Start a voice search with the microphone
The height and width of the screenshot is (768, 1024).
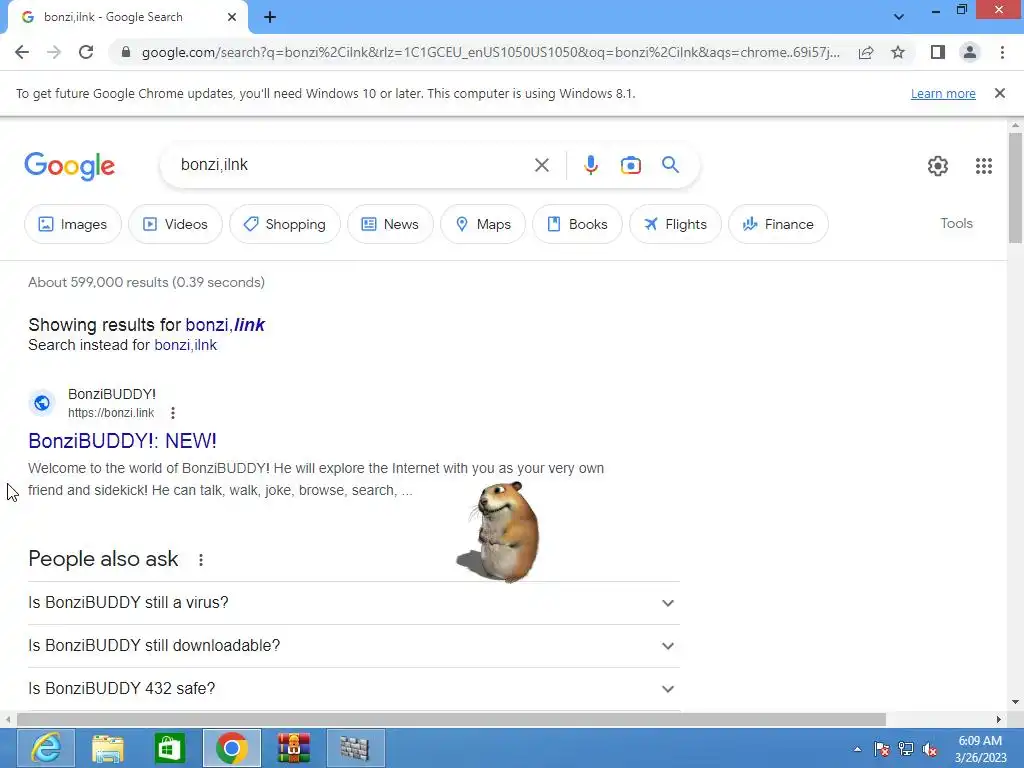(x=590, y=165)
